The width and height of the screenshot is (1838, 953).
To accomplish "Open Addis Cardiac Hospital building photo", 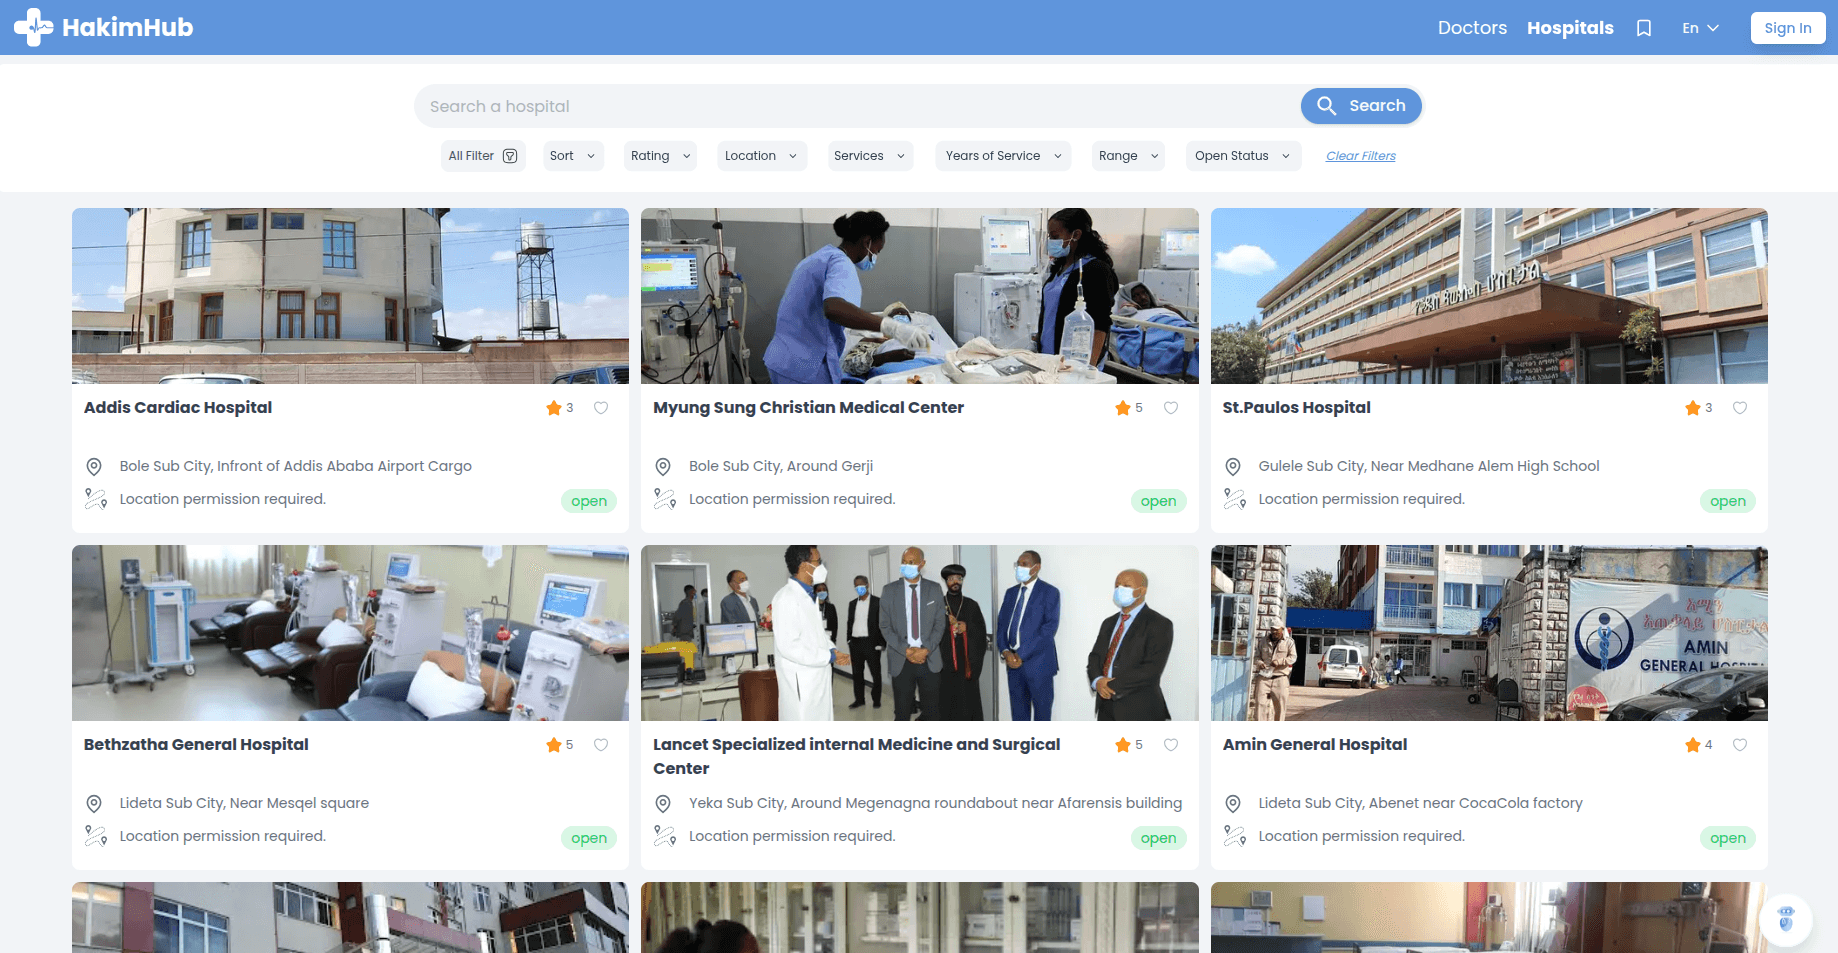I will coord(350,296).
